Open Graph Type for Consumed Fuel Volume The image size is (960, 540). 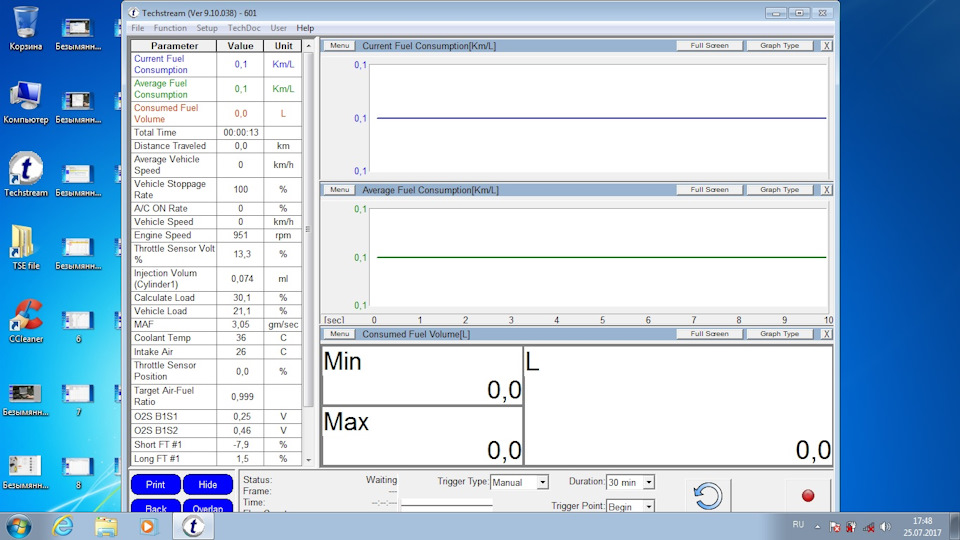[x=779, y=334]
